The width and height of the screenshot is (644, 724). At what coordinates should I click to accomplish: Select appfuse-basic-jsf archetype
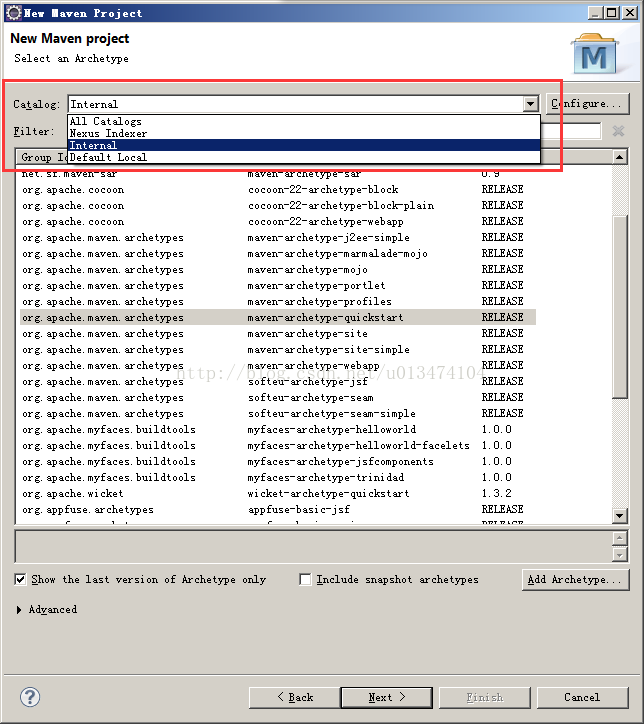tap(278, 509)
